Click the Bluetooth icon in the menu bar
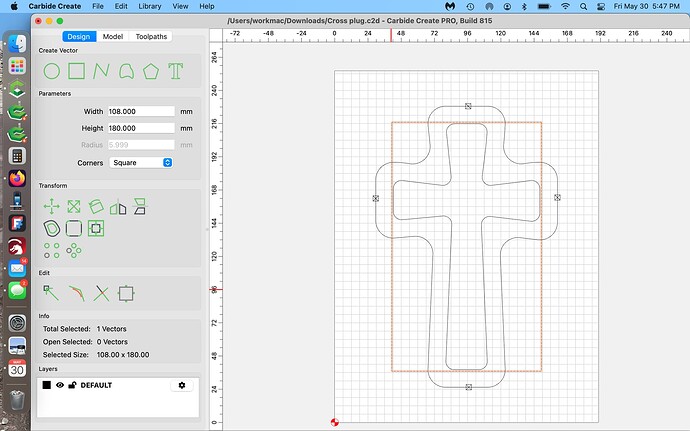690x431 pixels. (x=524, y=6)
